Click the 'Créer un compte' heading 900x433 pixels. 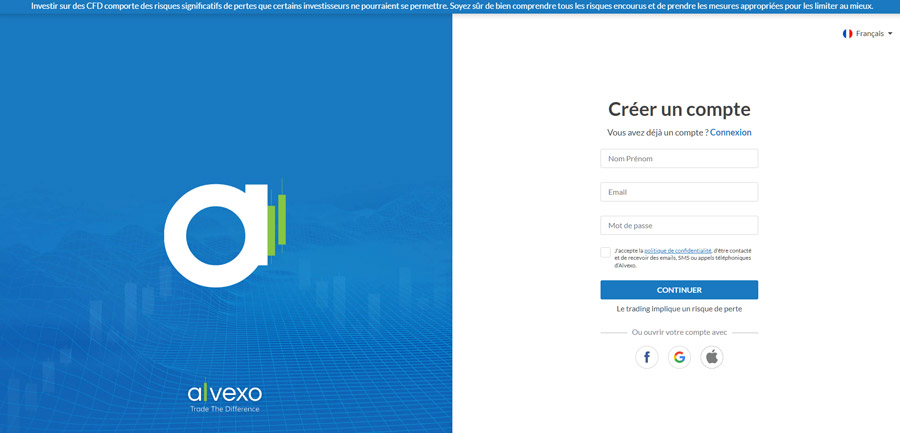pyautogui.click(x=679, y=109)
